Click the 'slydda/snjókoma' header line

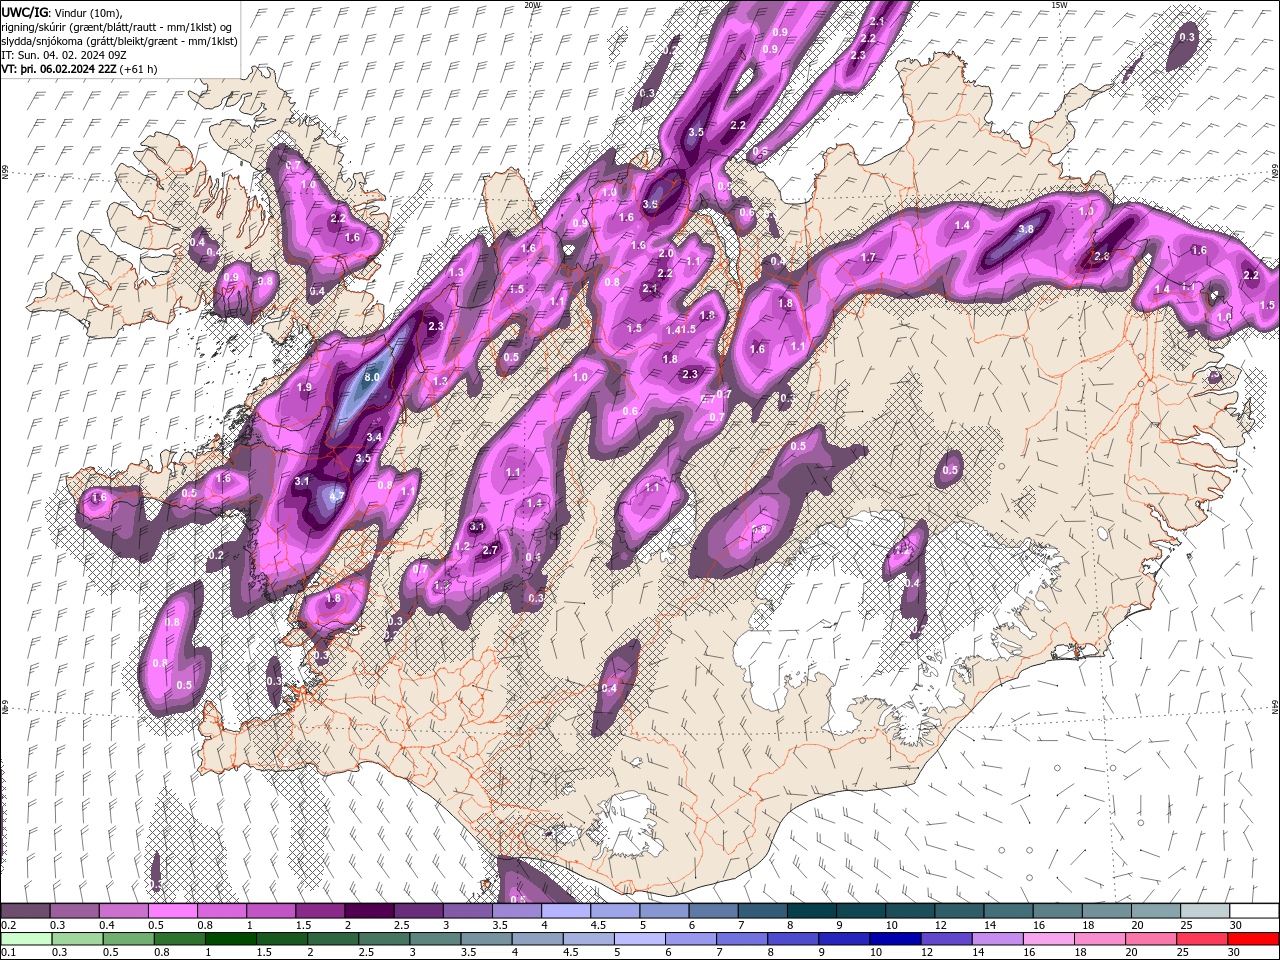point(119,41)
